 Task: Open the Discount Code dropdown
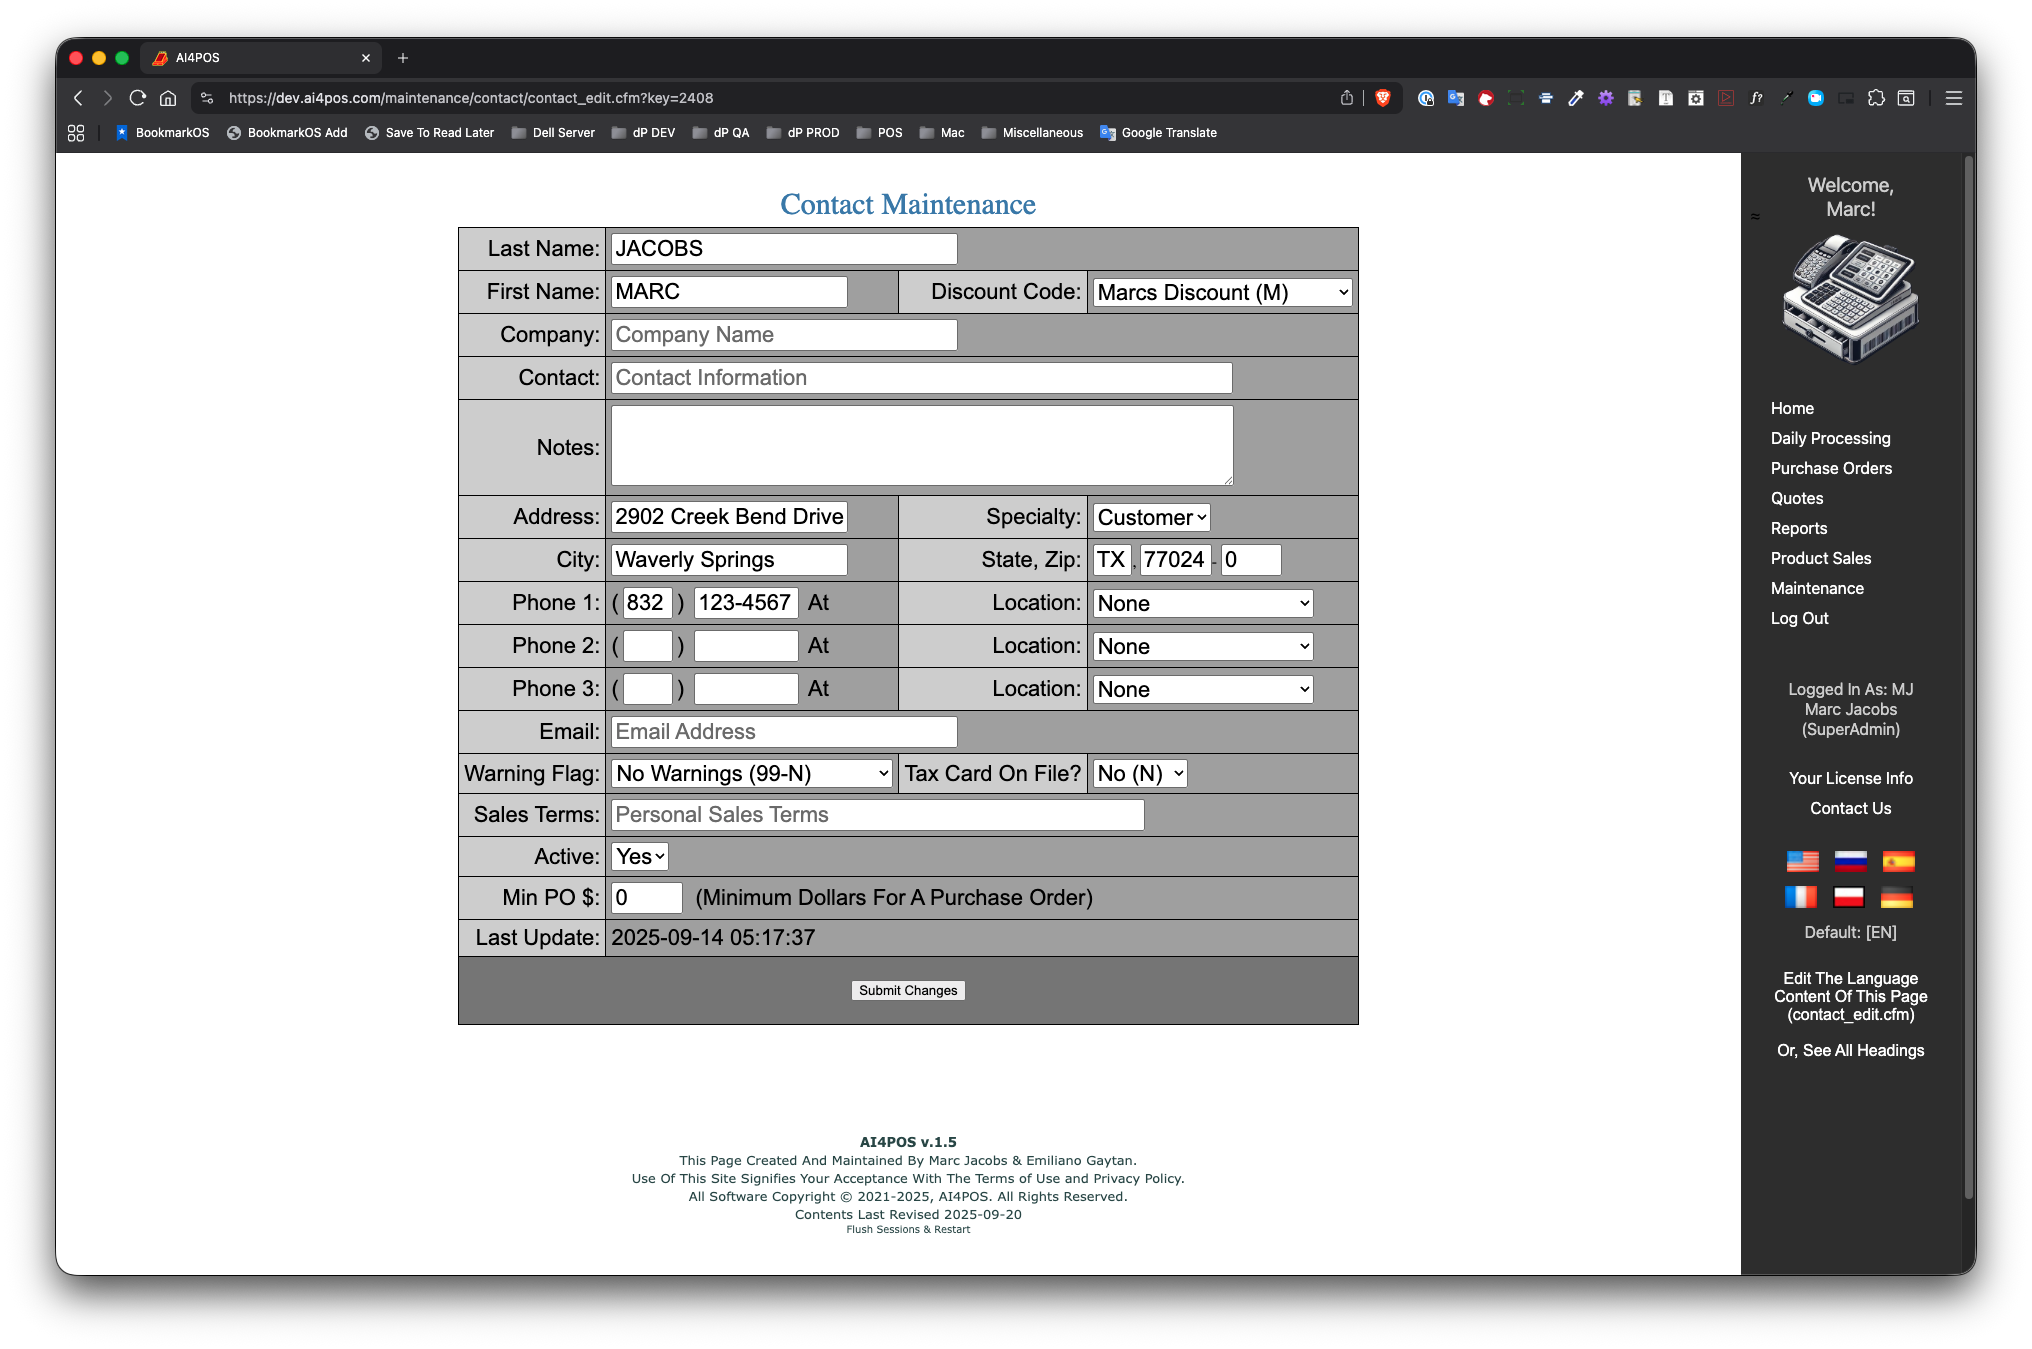pyautogui.click(x=1222, y=292)
